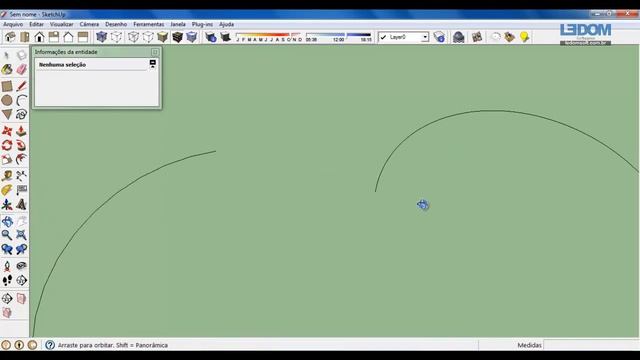640x360 pixels.
Task: Toggle Back Edges style
Action: click(116, 37)
